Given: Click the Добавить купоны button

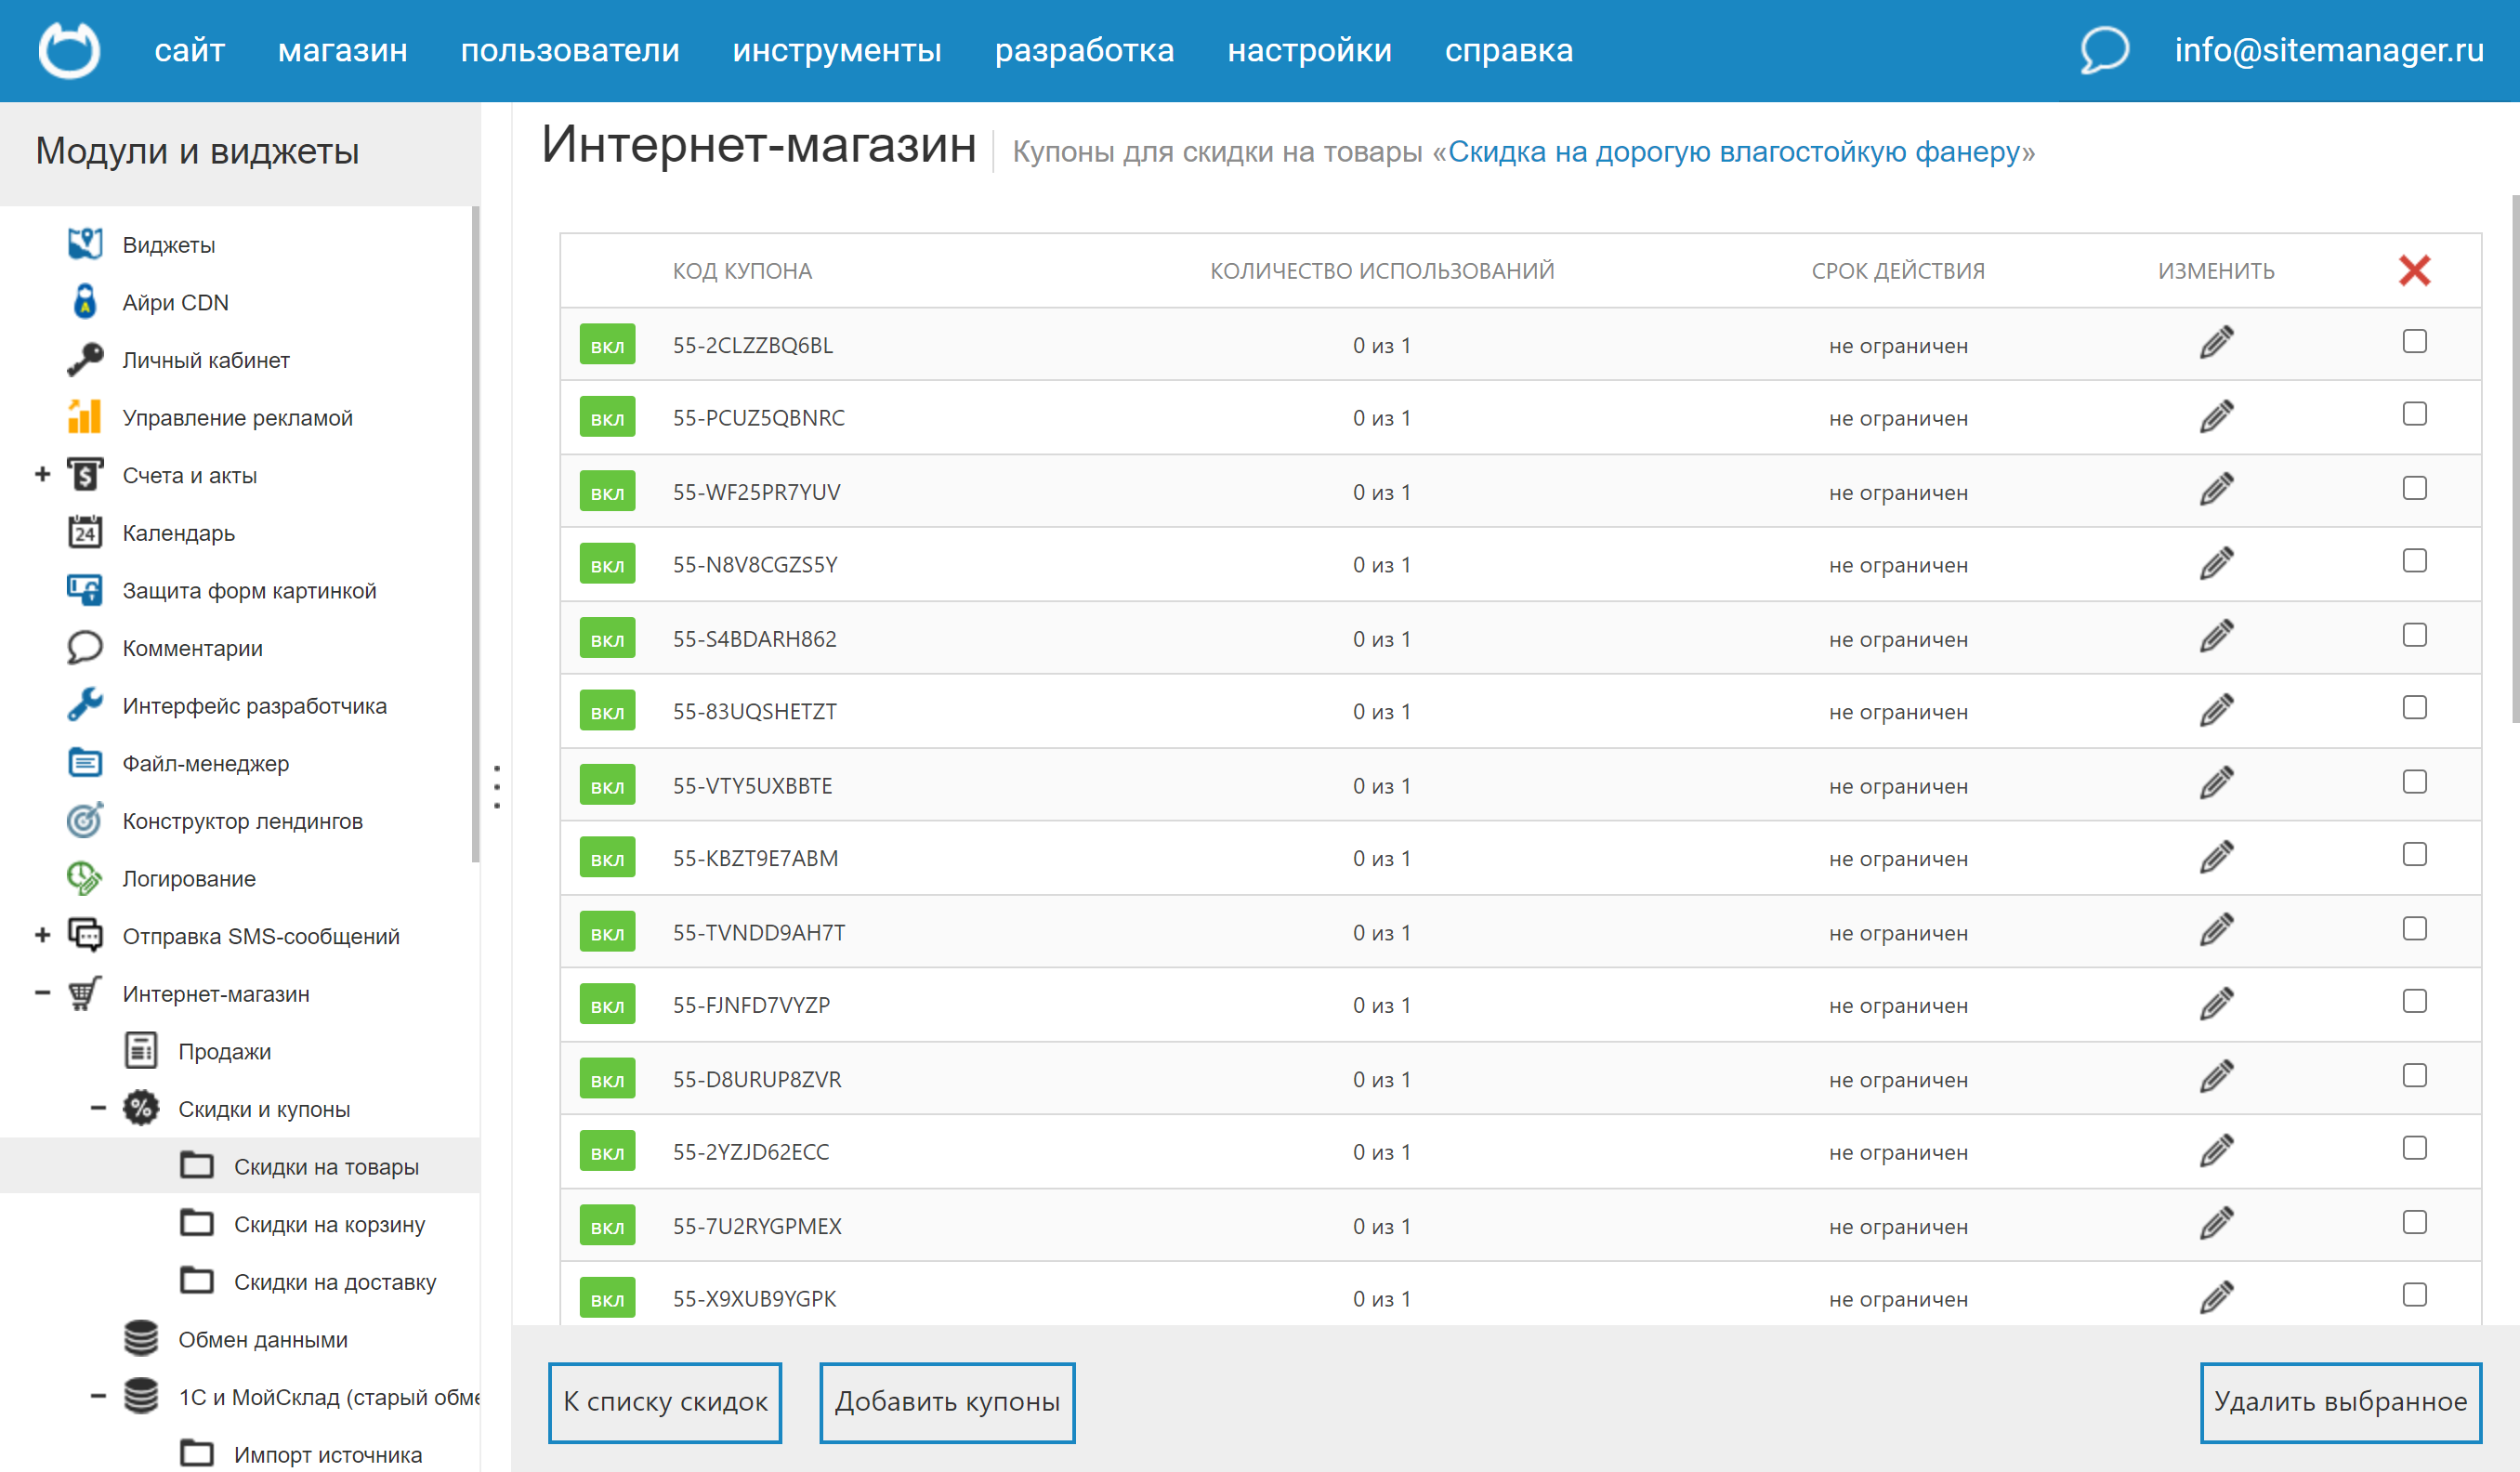Looking at the screenshot, I should (x=946, y=1401).
